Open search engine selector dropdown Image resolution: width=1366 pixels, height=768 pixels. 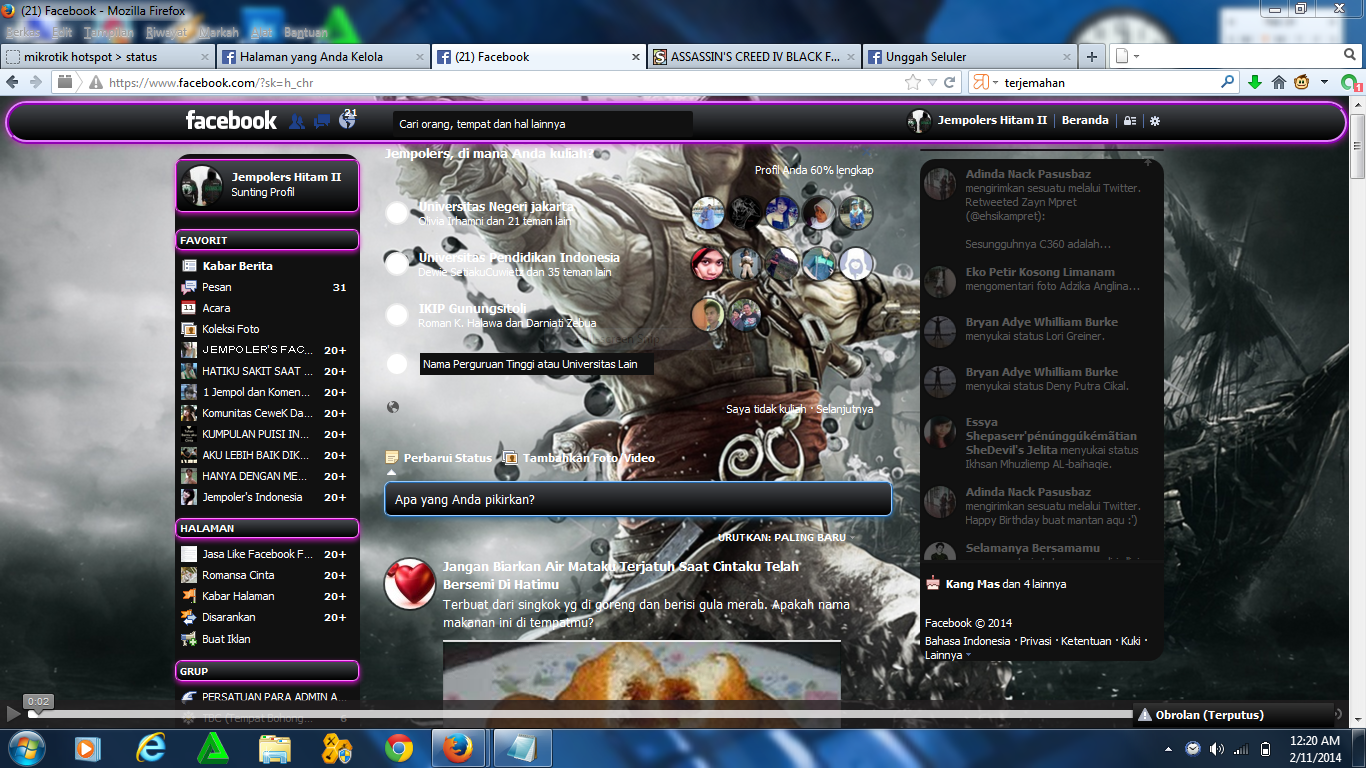[x=984, y=83]
